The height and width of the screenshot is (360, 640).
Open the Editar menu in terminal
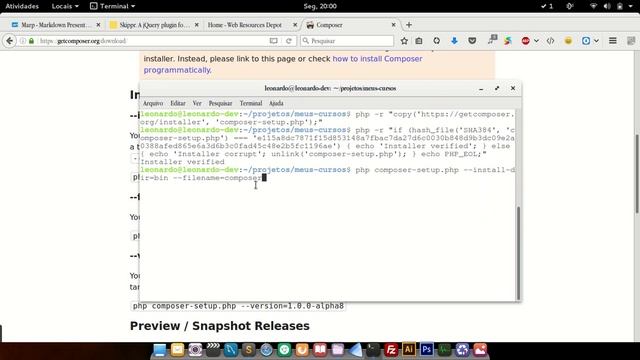(178, 103)
